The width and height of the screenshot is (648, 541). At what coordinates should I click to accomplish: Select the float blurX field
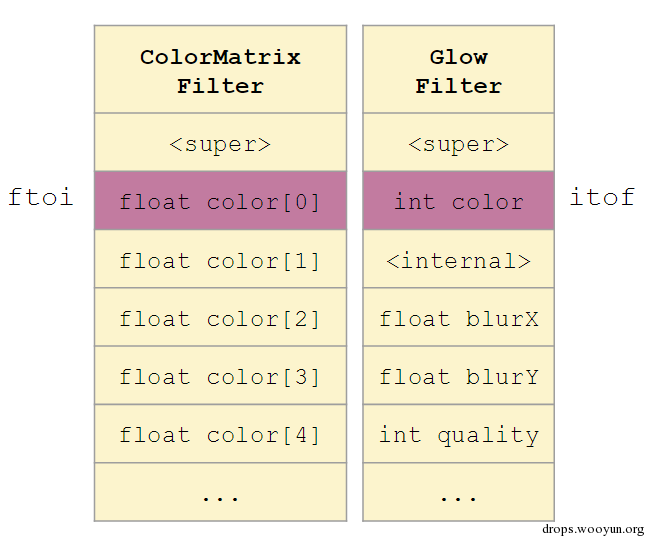(x=458, y=317)
